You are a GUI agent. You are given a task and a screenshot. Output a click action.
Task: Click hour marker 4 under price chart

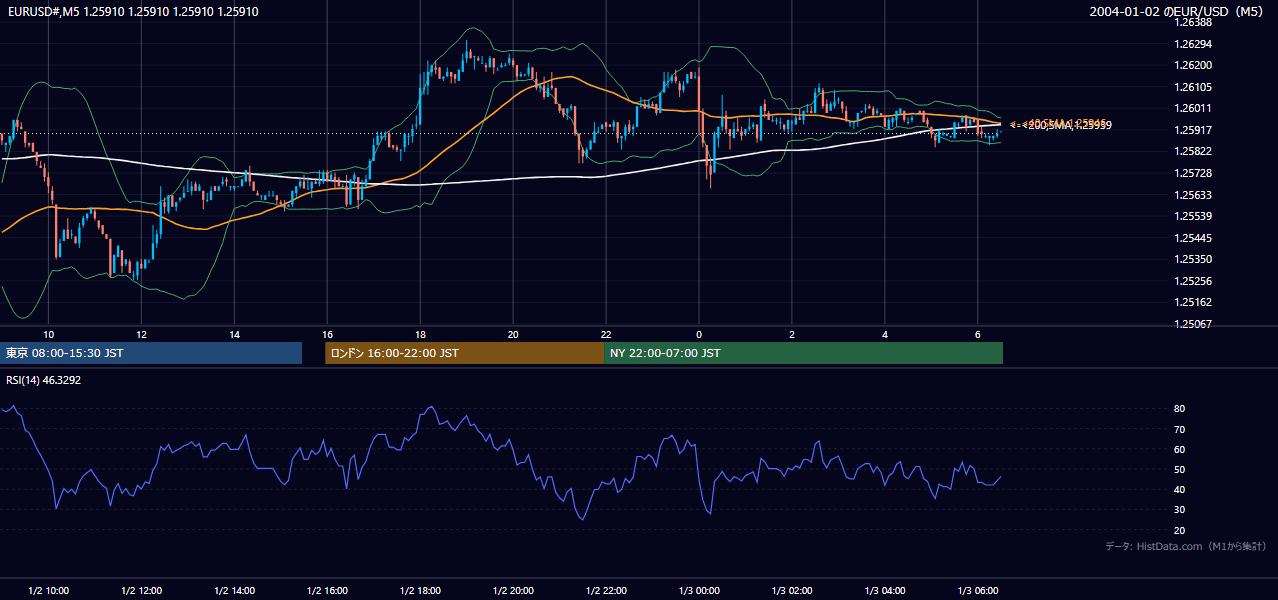coord(885,334)
